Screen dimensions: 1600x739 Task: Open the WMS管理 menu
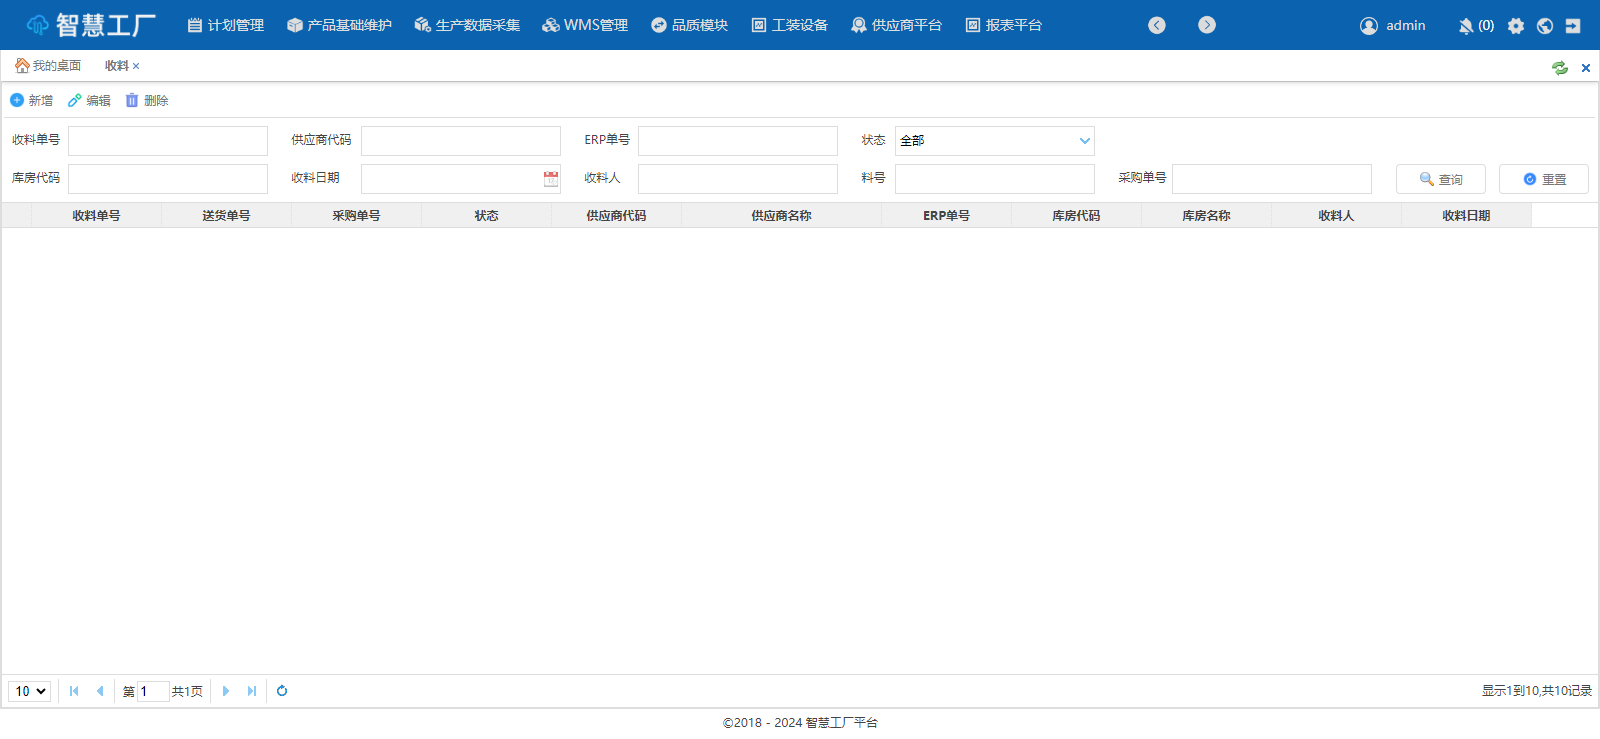(585, 25)
